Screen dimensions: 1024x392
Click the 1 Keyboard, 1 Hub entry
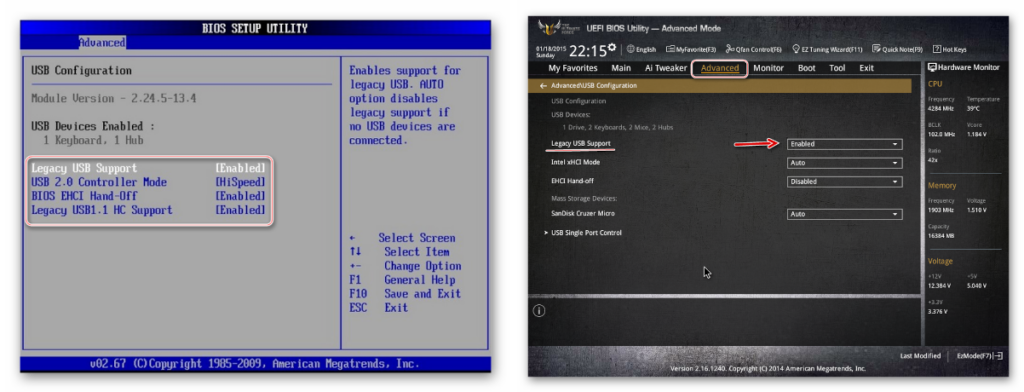[x=93, y=140]
